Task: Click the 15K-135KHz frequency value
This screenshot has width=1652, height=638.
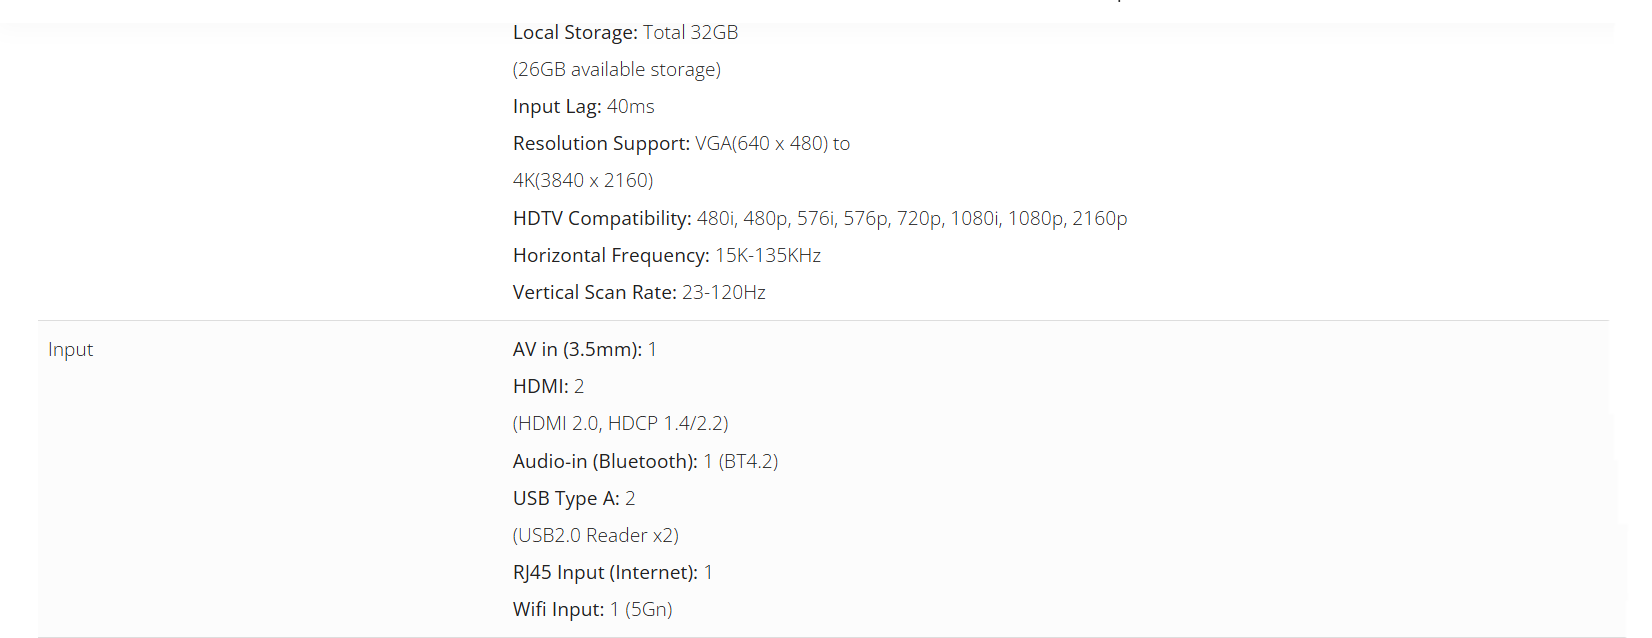Action: [x=768, y=255]
